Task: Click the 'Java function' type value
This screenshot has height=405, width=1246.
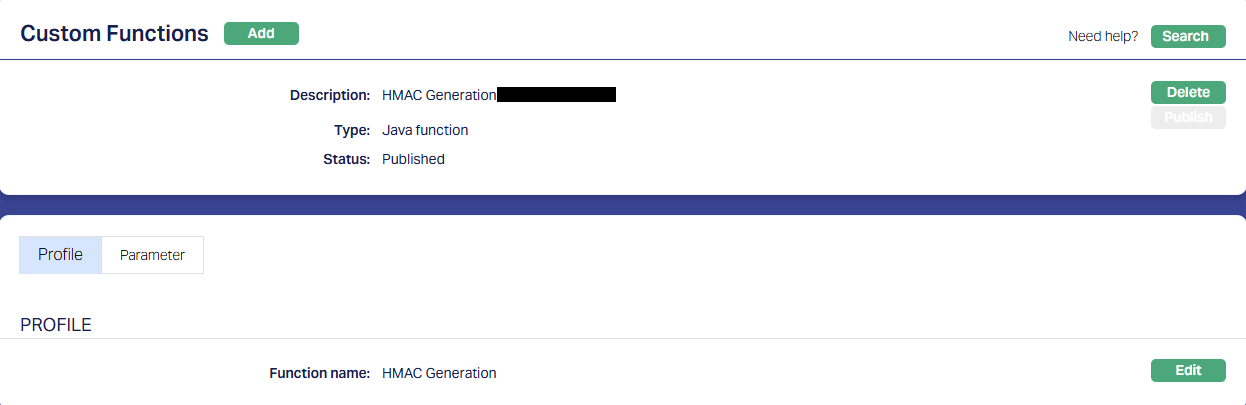Action: pyautogui.click(x=425, y=130)
